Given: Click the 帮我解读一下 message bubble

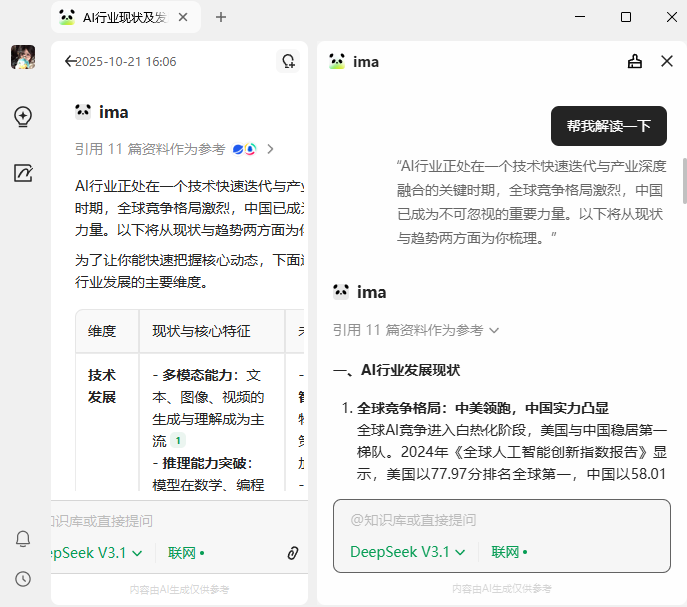Looking at the screenshot, I should pos(608,126).
